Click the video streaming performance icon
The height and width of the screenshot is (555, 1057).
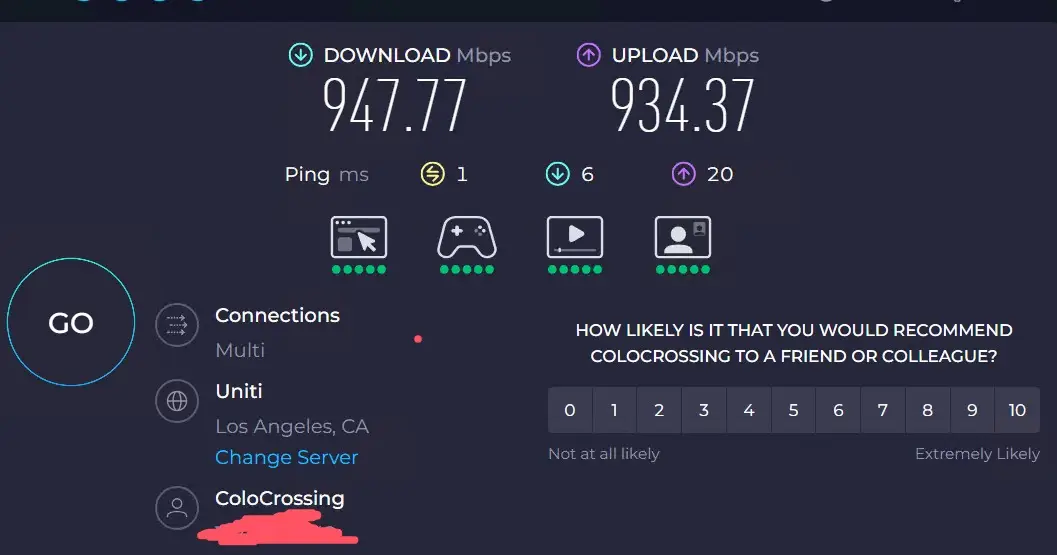(x=575, y=237)
